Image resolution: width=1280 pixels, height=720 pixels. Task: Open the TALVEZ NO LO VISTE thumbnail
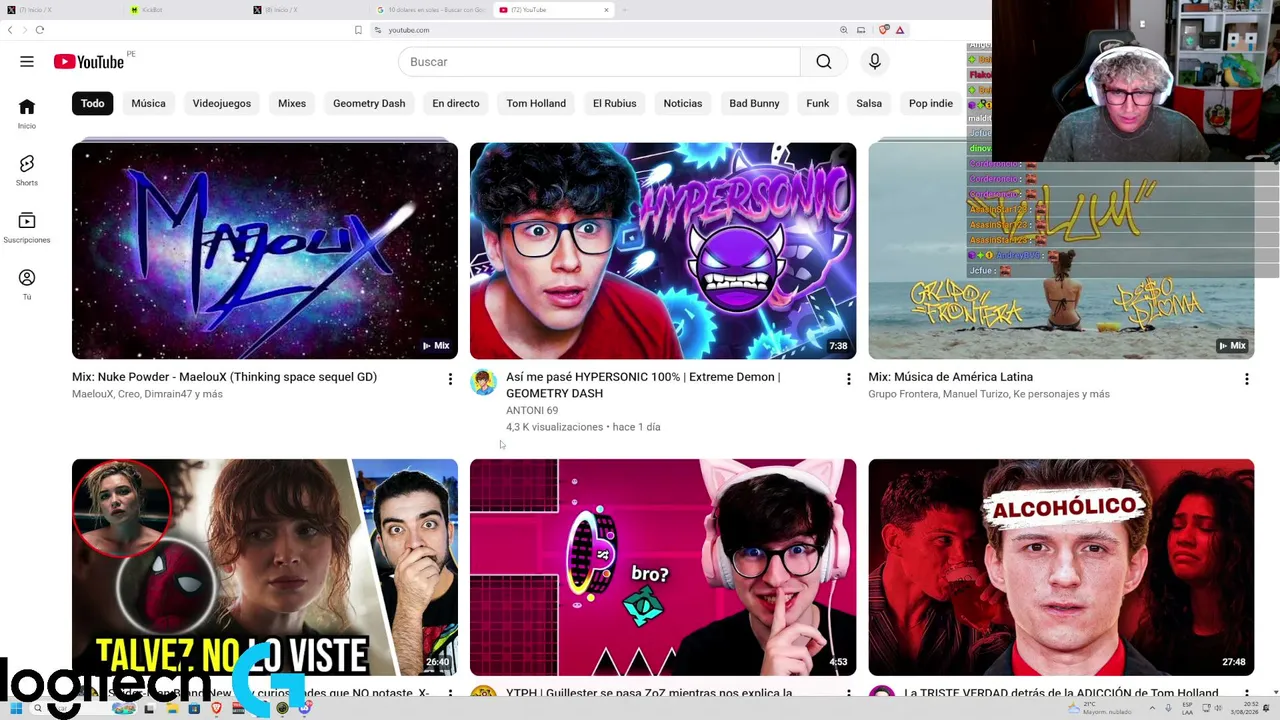(x=265, y=567)
